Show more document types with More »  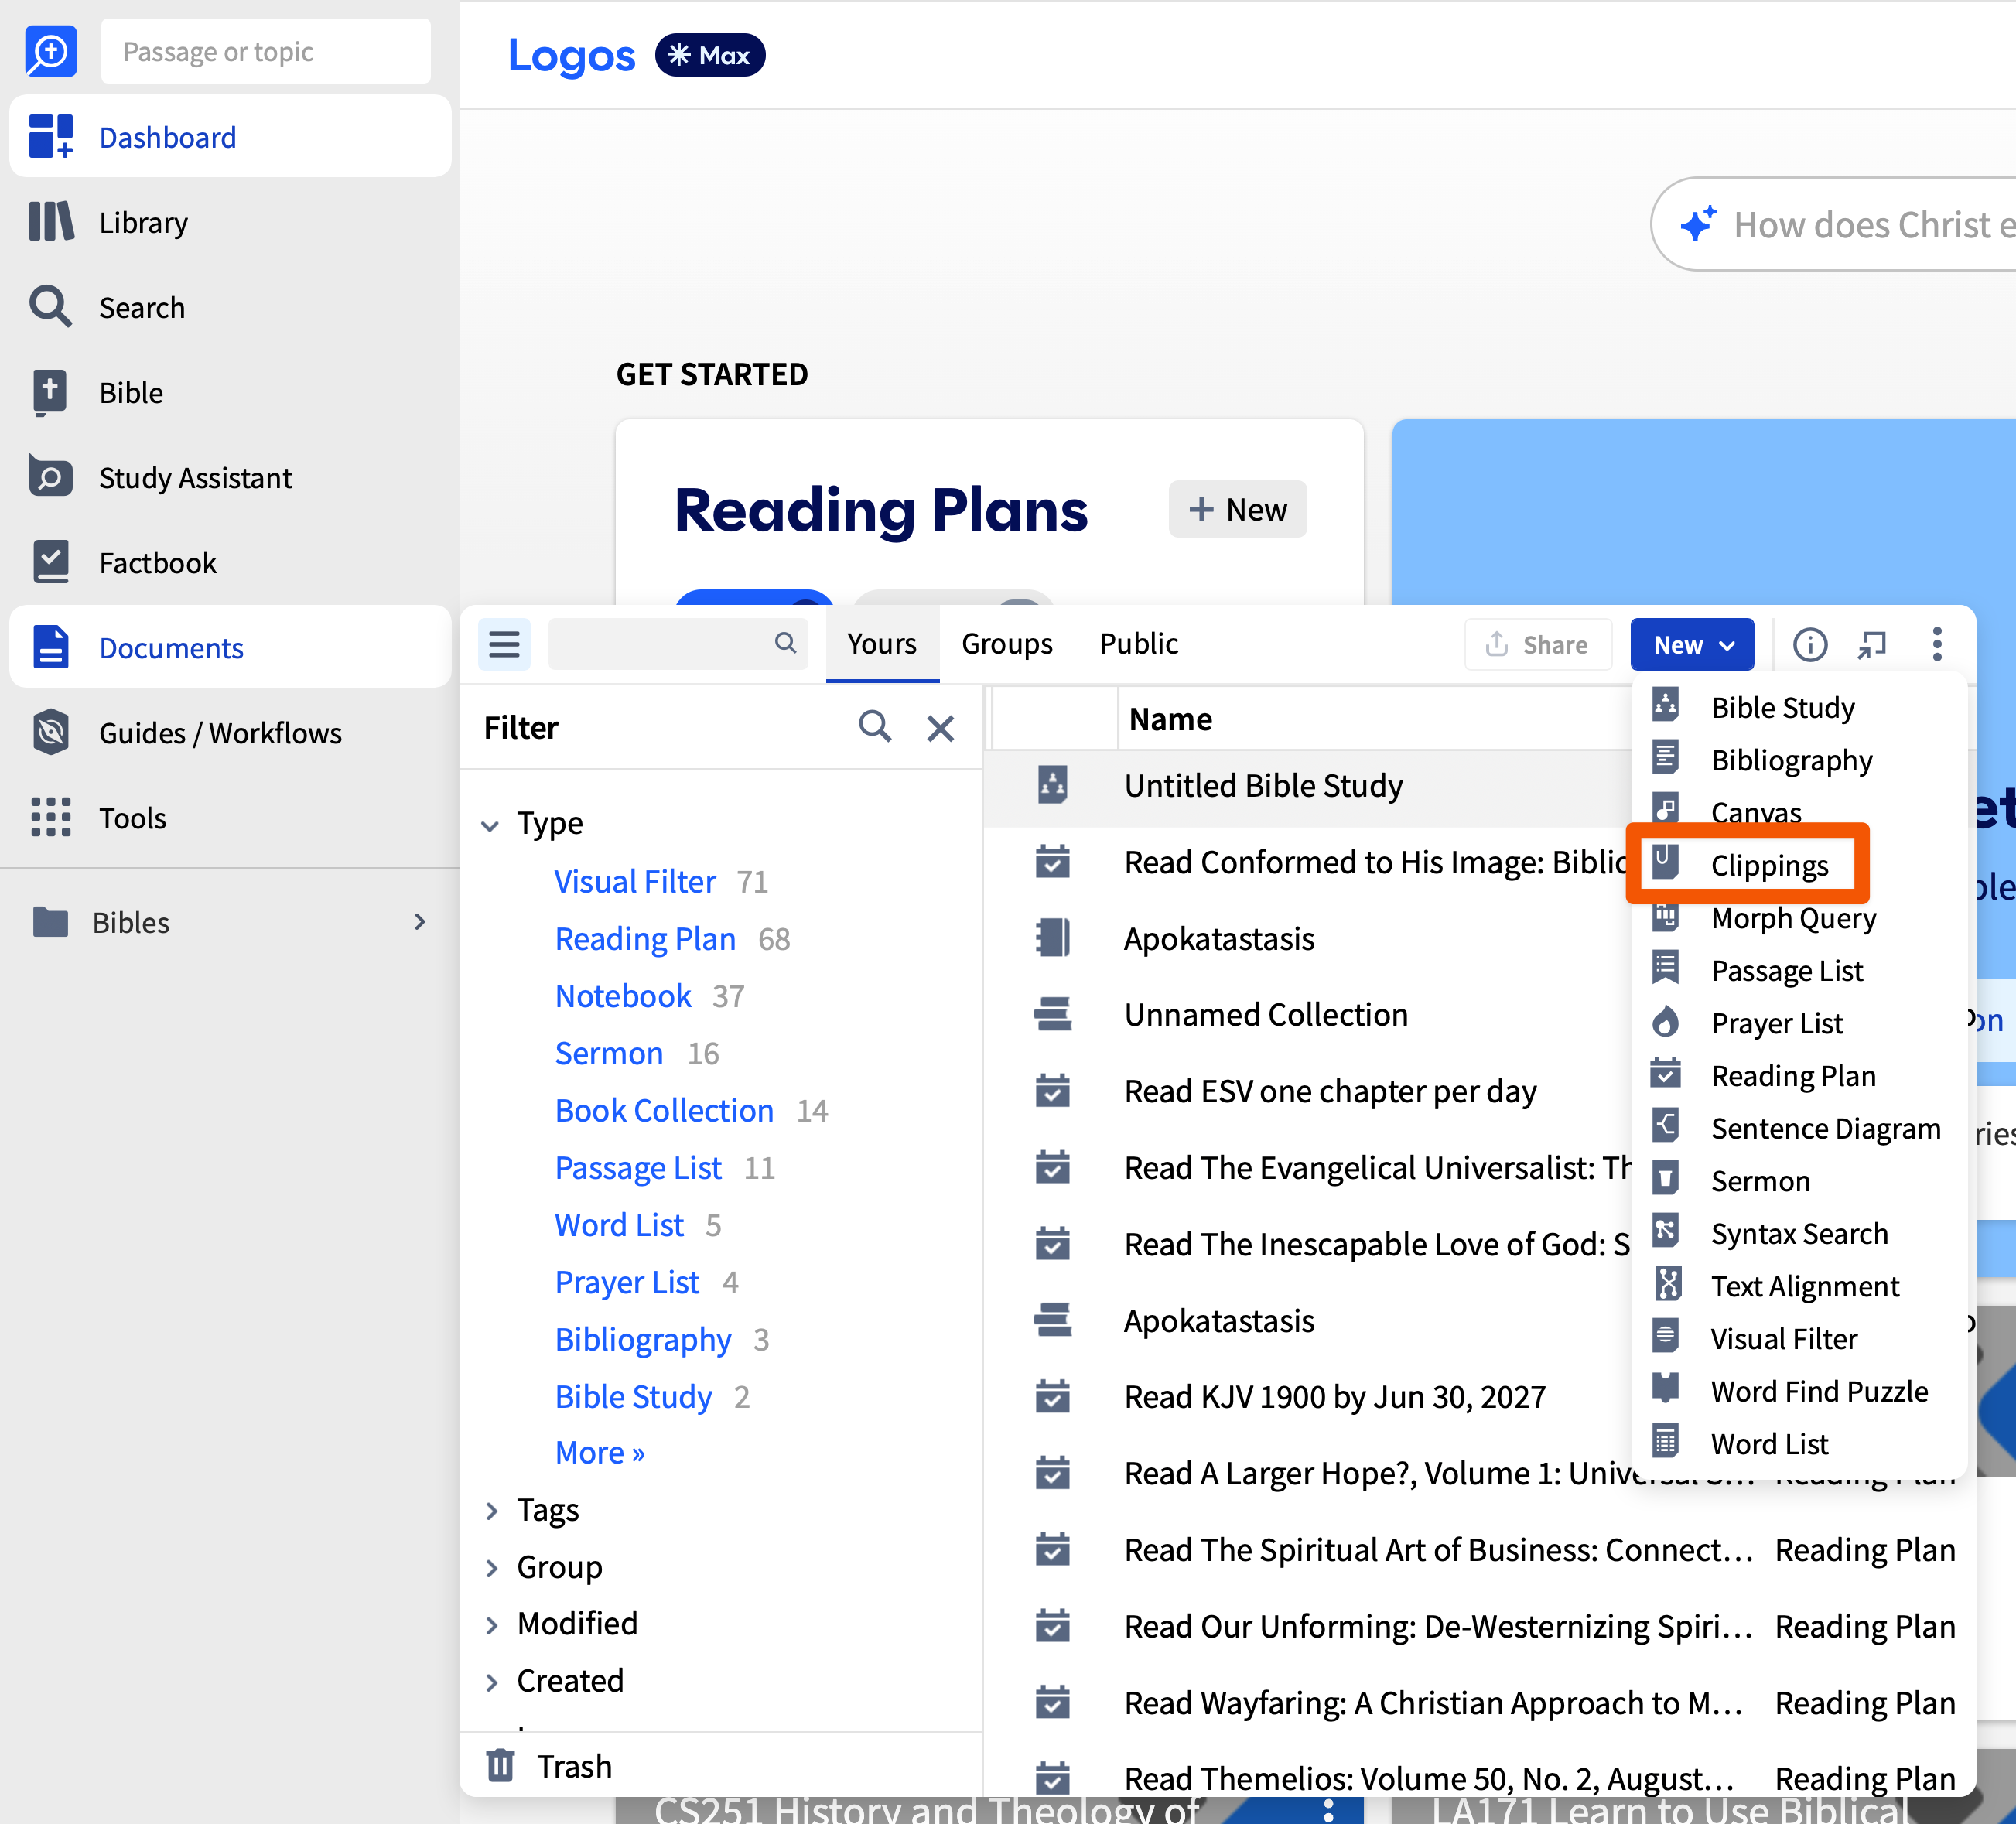tap(600, 1453)
